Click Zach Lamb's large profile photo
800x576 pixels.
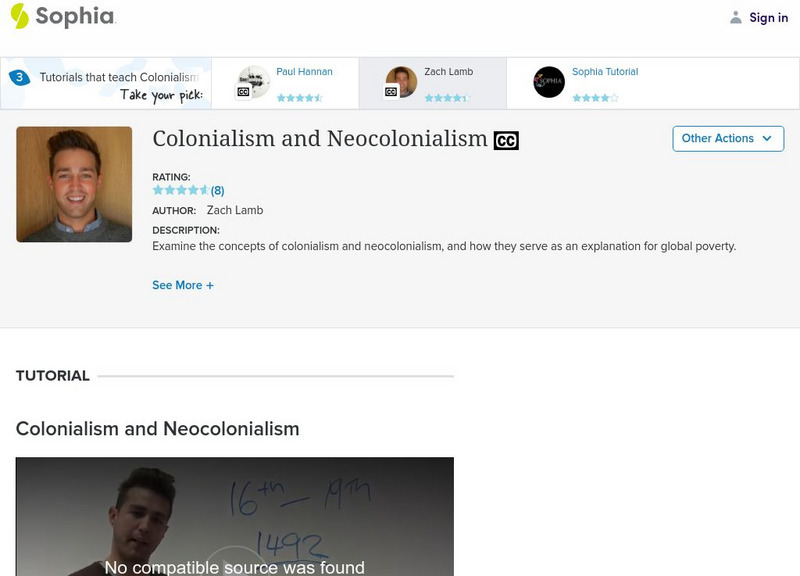[74, 184]
